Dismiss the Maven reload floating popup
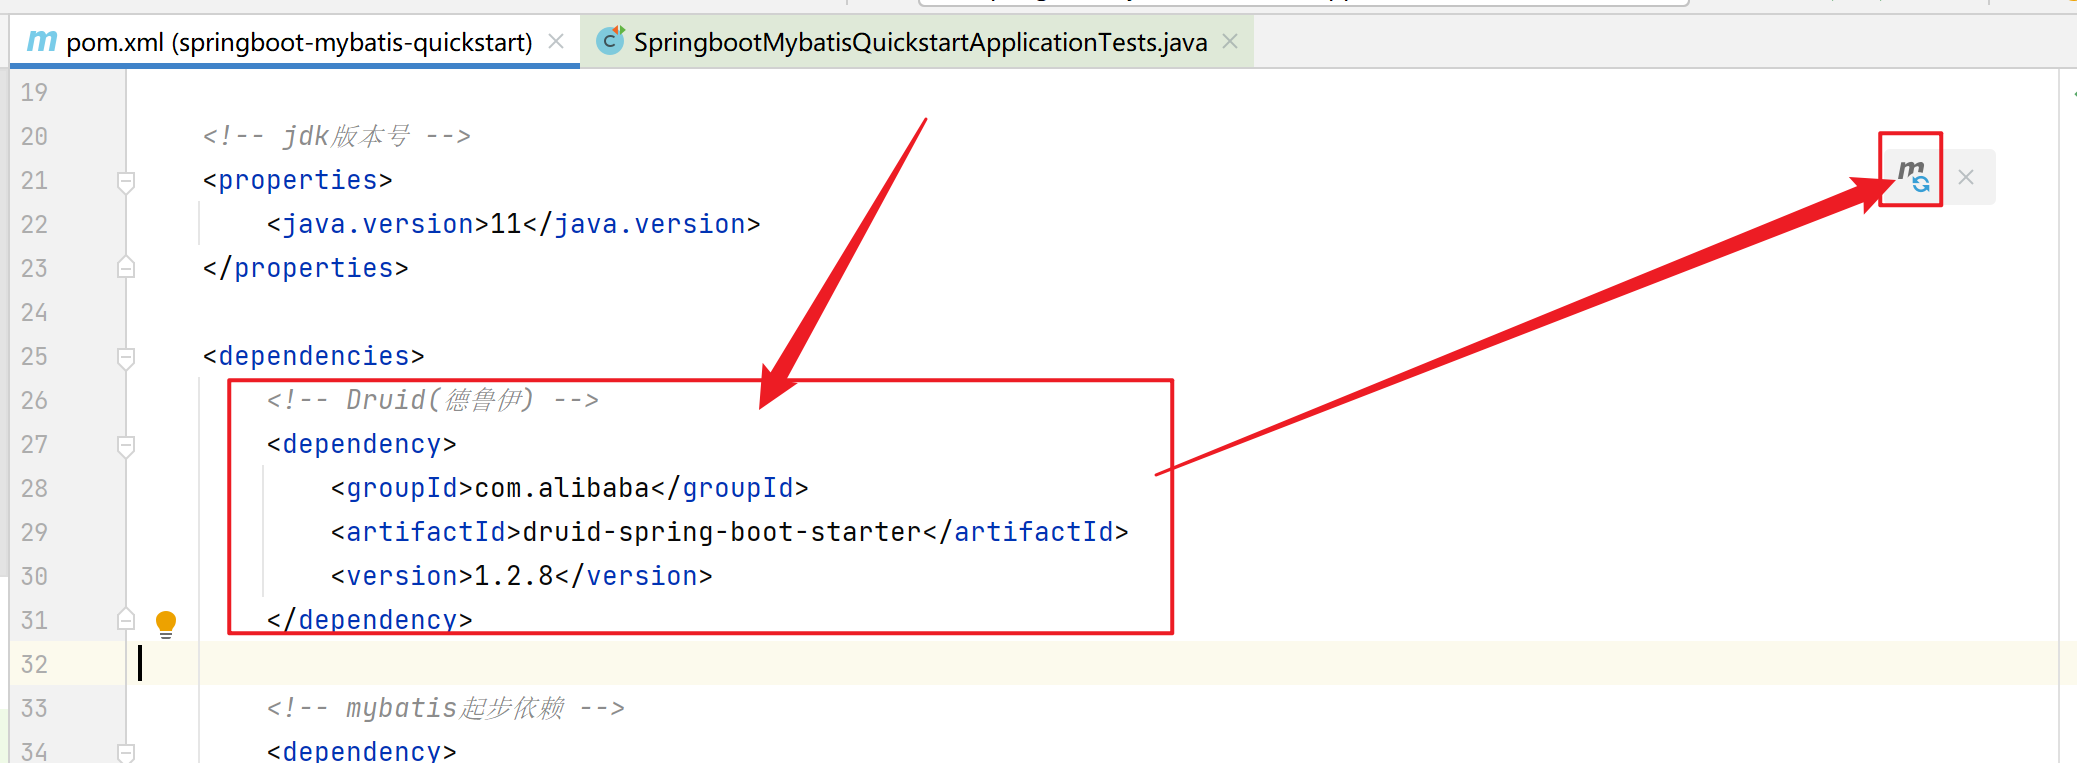Screen dimensions: 2077x763 click(1966, 177)
